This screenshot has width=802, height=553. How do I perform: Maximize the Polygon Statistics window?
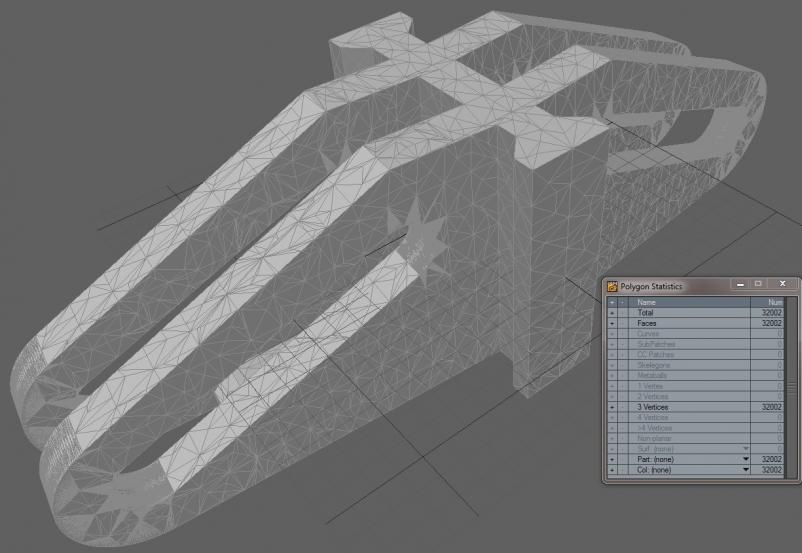759,285
